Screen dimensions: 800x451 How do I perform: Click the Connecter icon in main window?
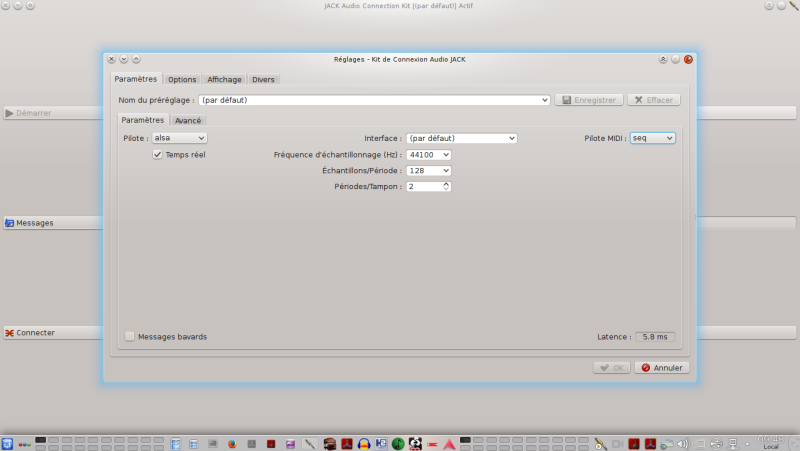[9, 333]
